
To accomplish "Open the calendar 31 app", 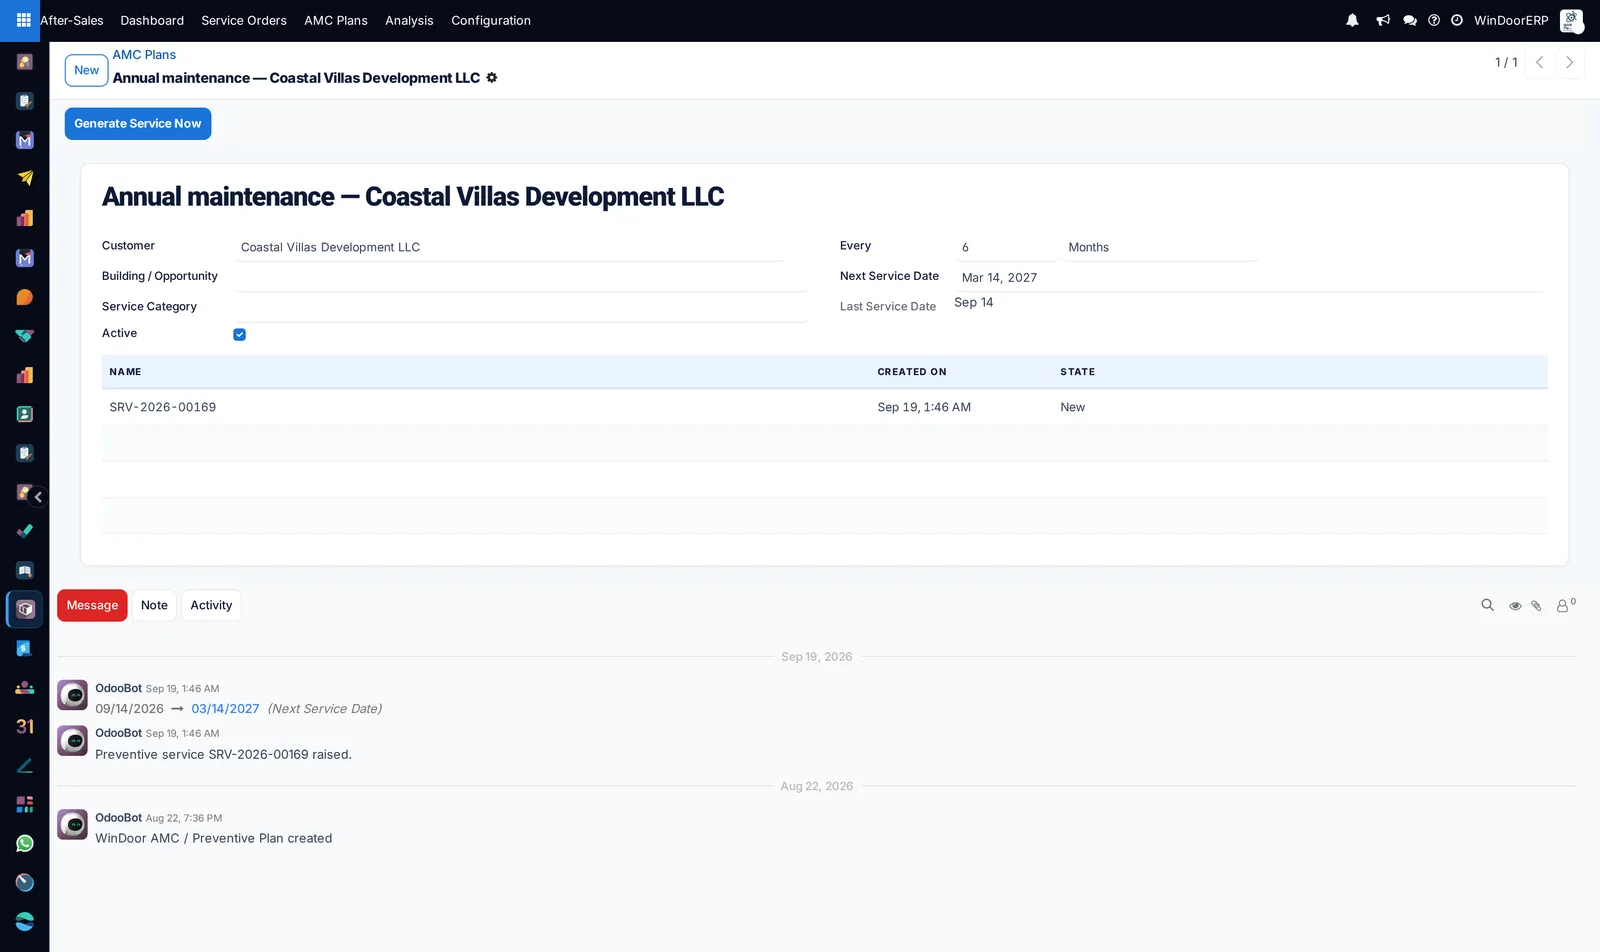I will point(25,727).
